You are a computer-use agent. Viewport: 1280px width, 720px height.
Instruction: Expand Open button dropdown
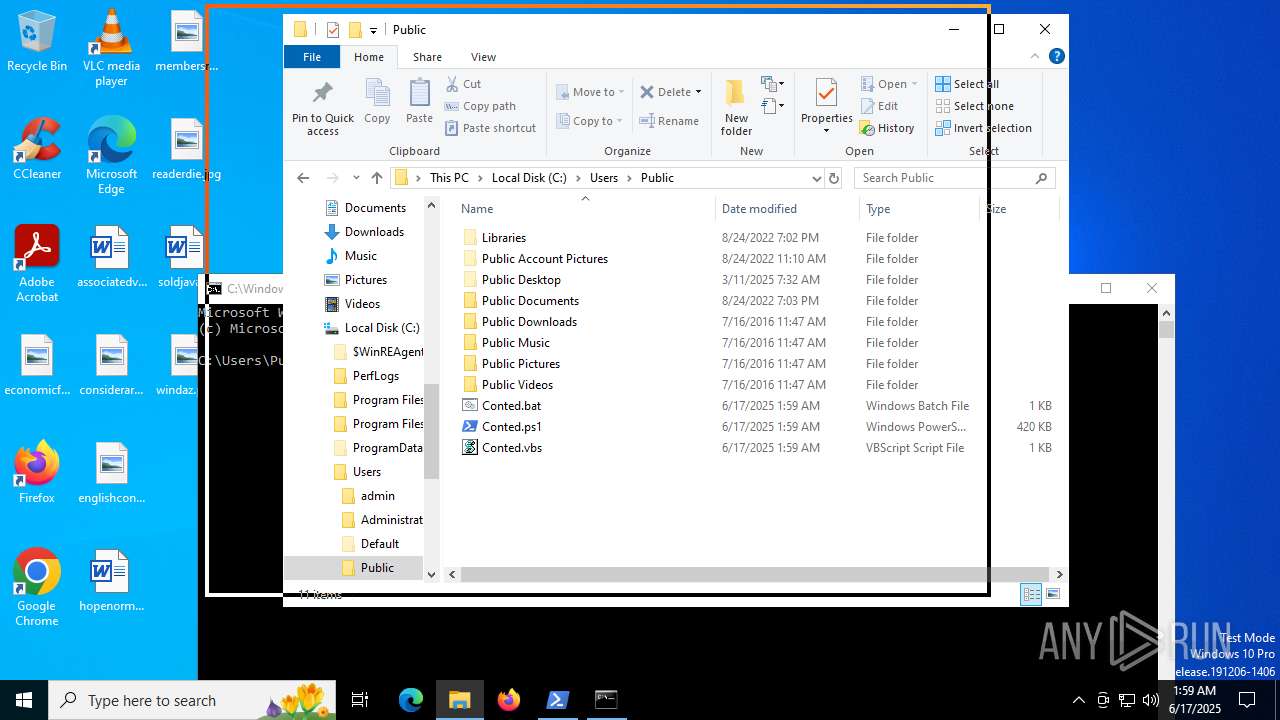[915, 84]
